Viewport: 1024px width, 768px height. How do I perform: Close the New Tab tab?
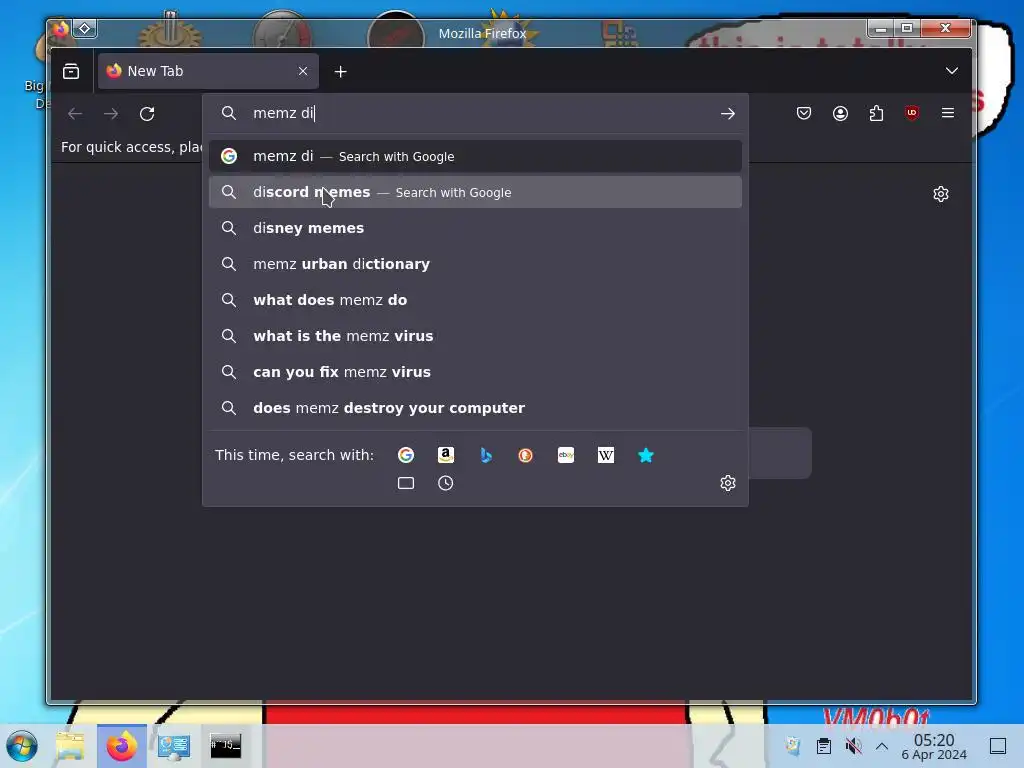click(303, 71)
